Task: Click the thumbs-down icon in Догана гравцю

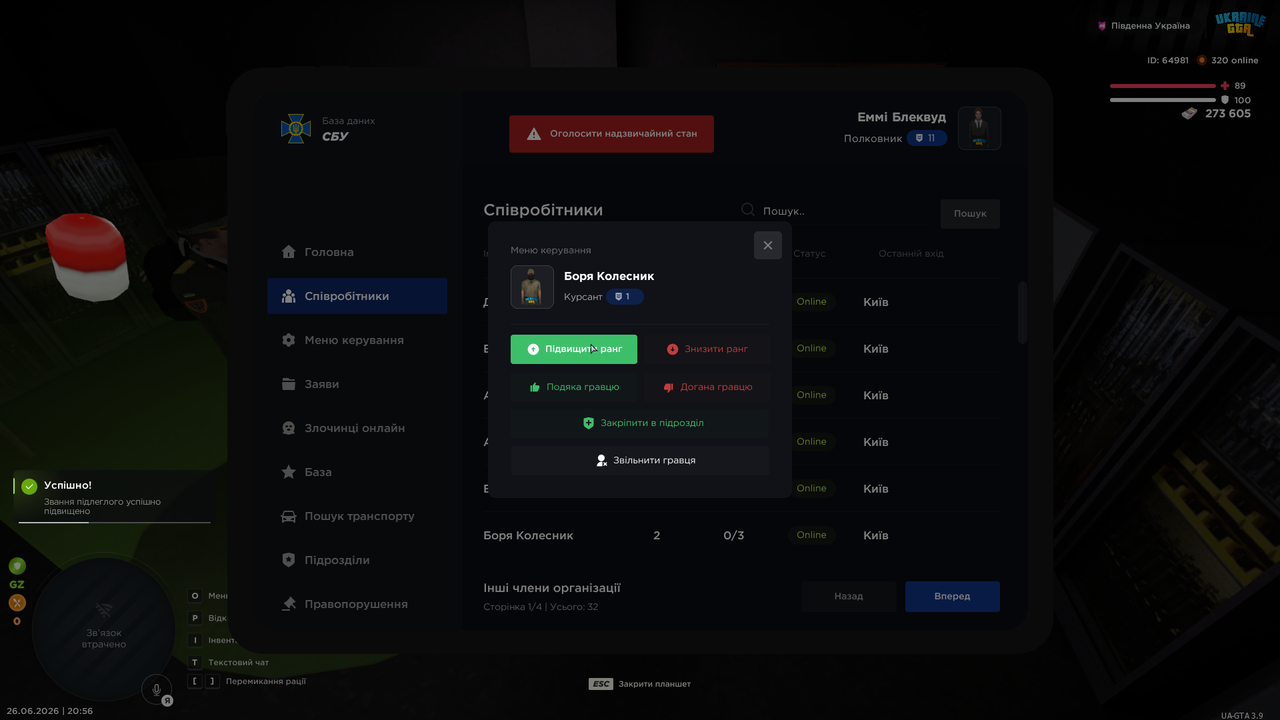Action: click(x=669, y=387)
